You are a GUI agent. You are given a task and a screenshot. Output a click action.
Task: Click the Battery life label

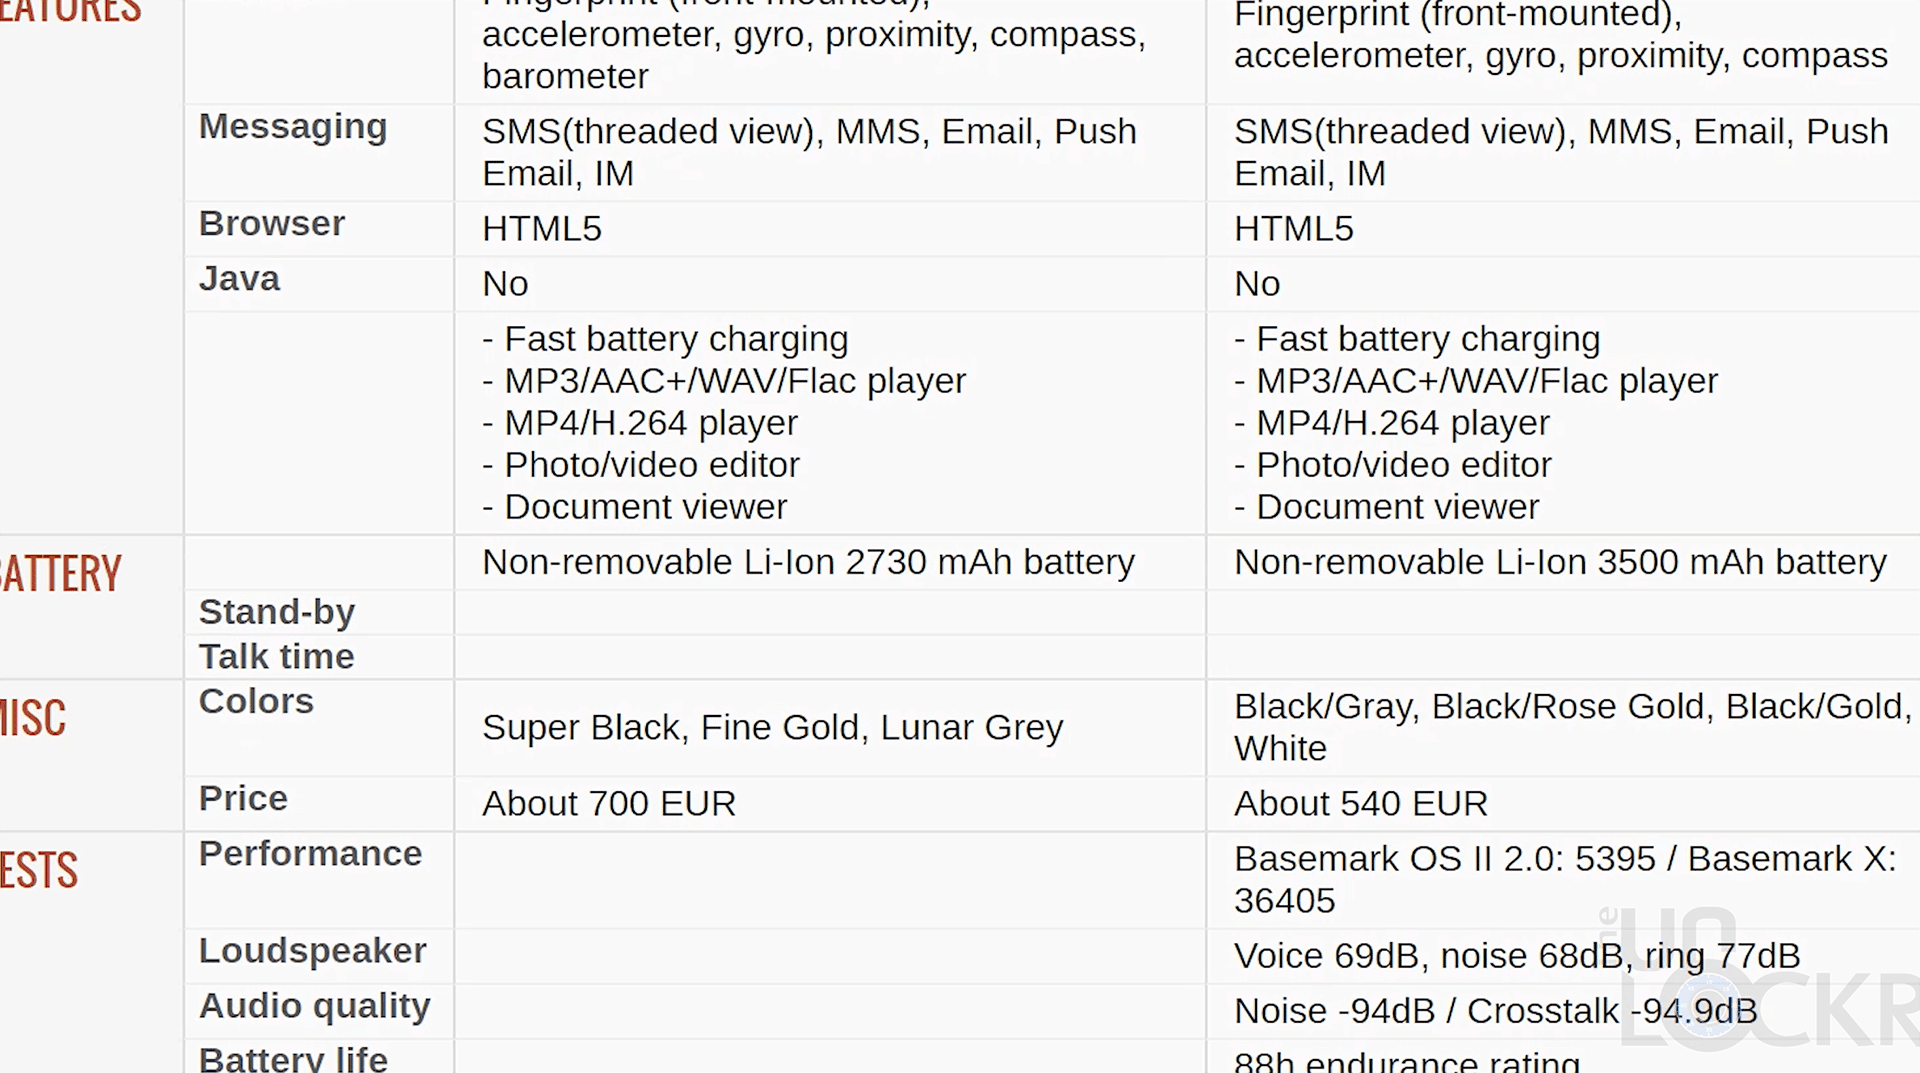point(293,1058)
